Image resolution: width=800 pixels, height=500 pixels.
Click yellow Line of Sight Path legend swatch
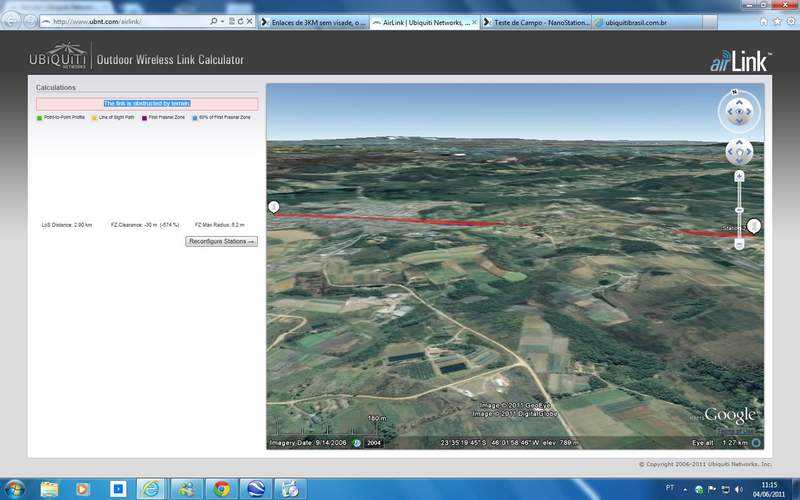coord(94,118)
